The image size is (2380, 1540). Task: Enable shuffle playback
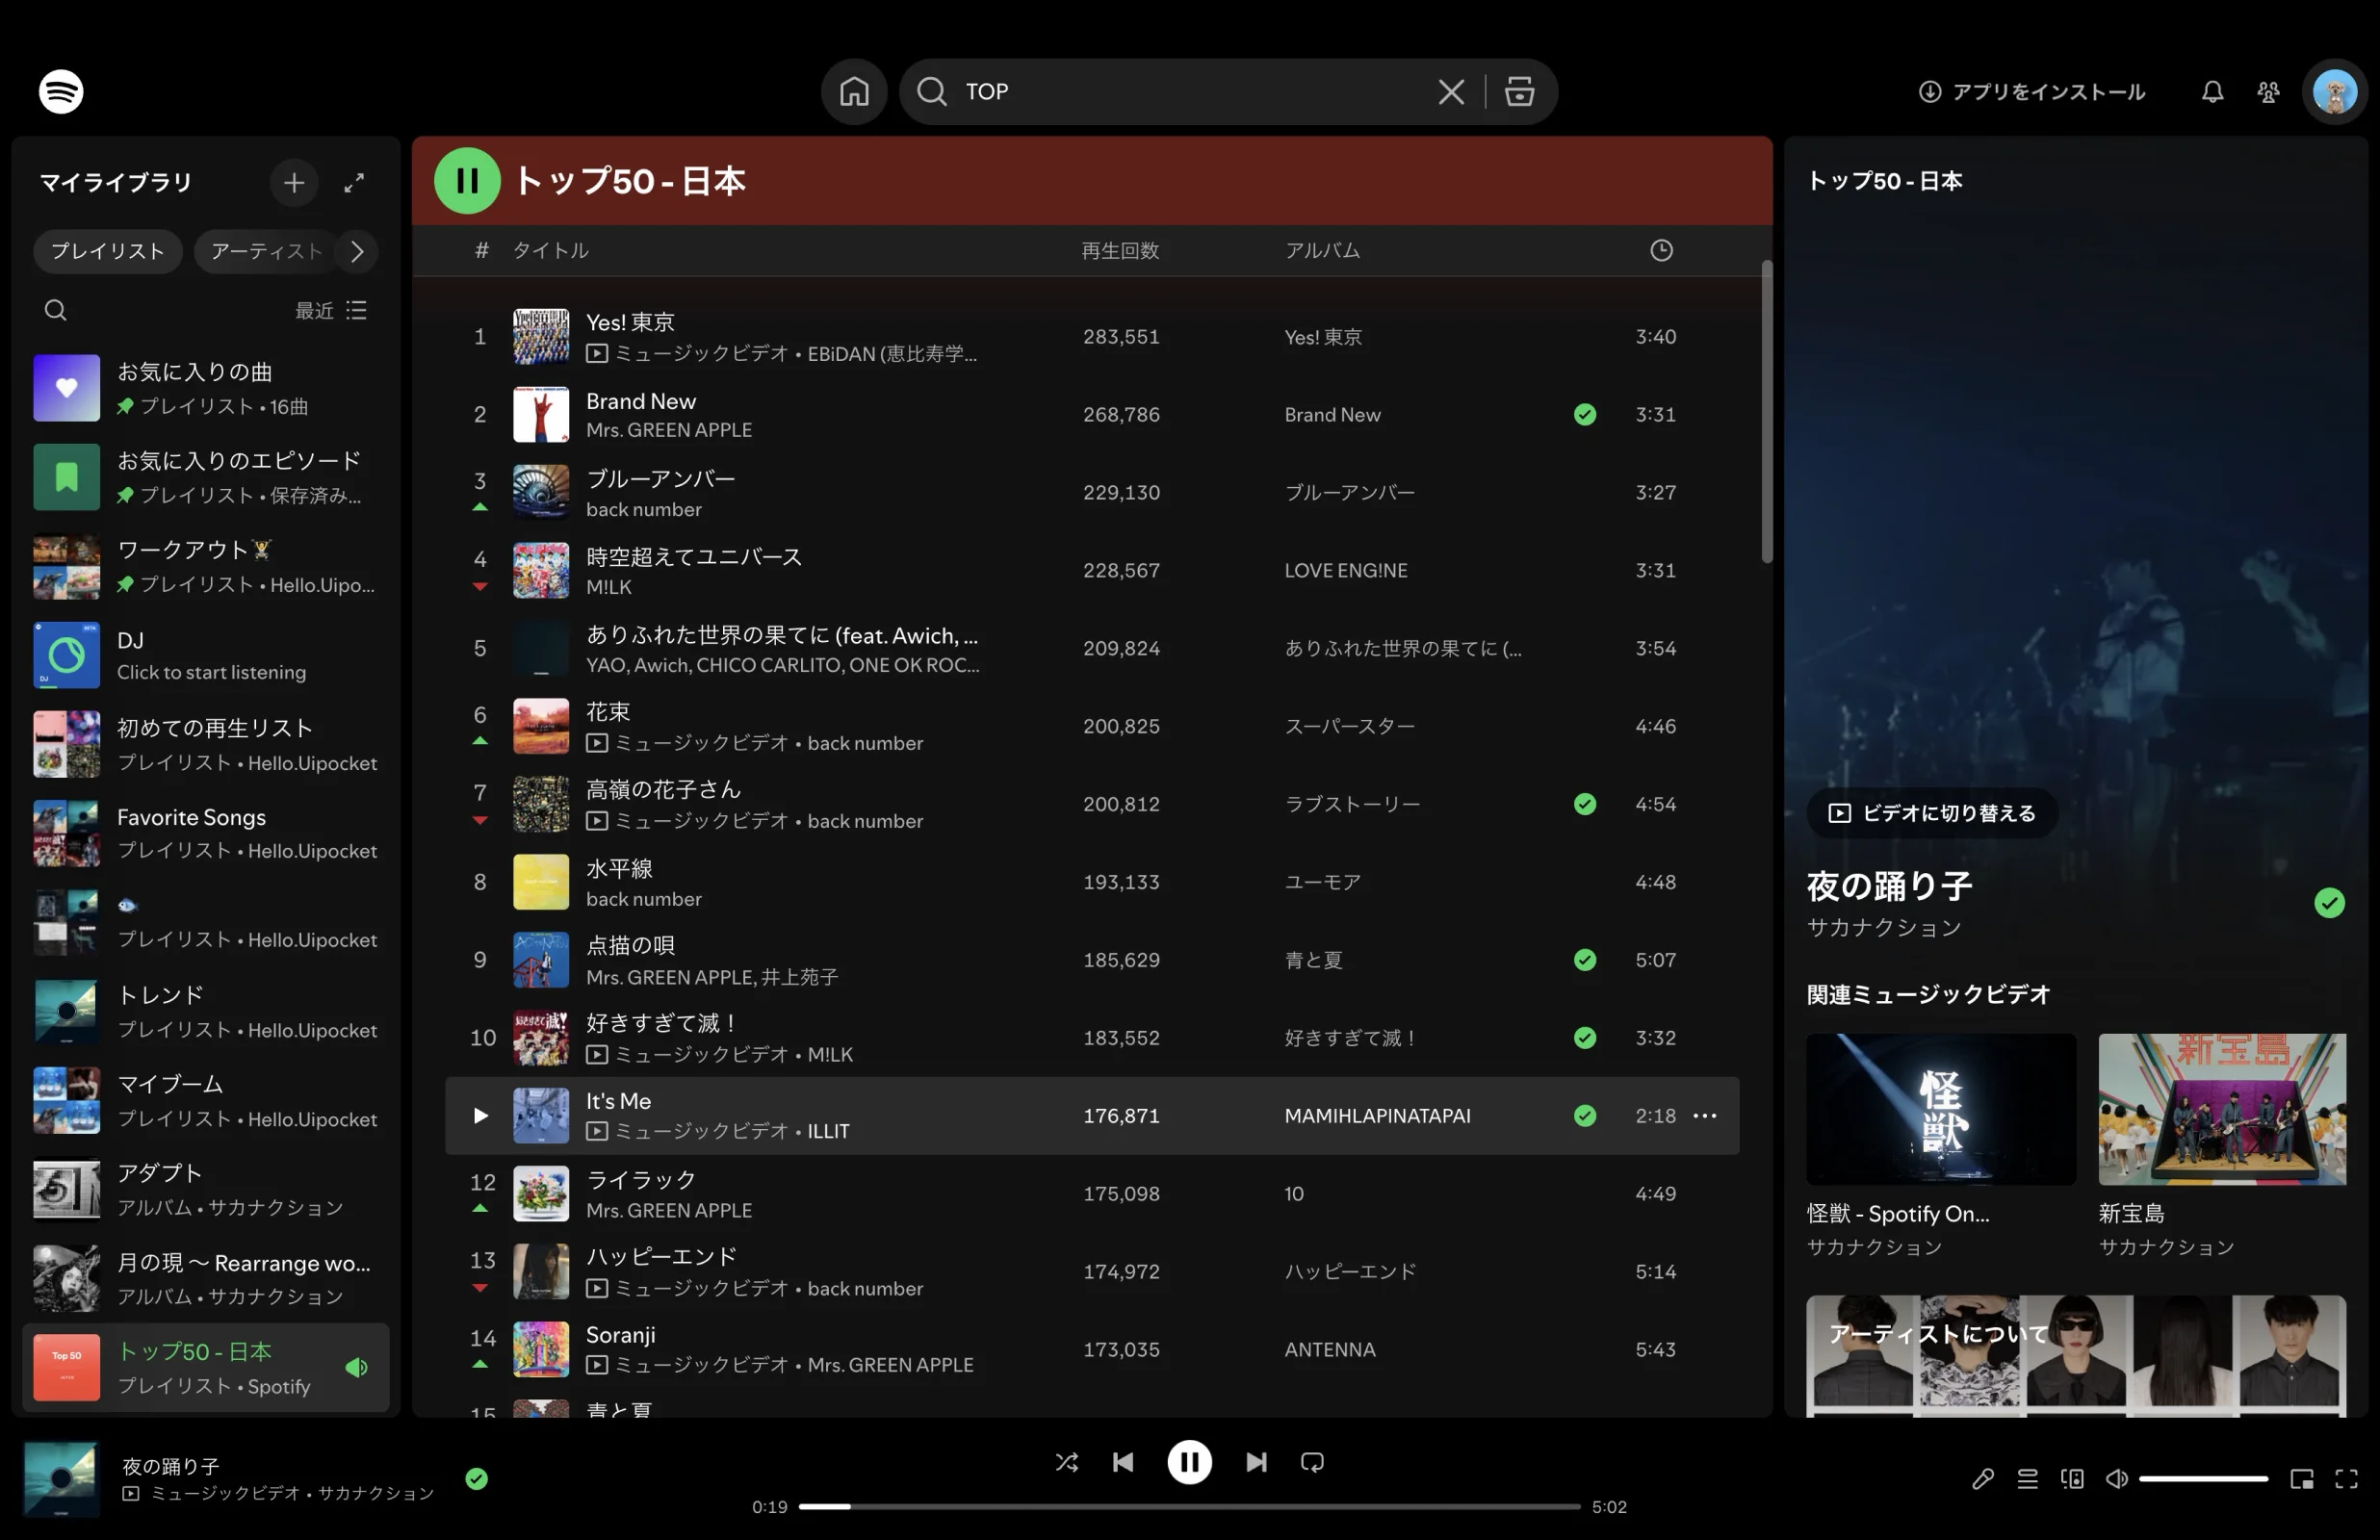click(1066, 1462)
